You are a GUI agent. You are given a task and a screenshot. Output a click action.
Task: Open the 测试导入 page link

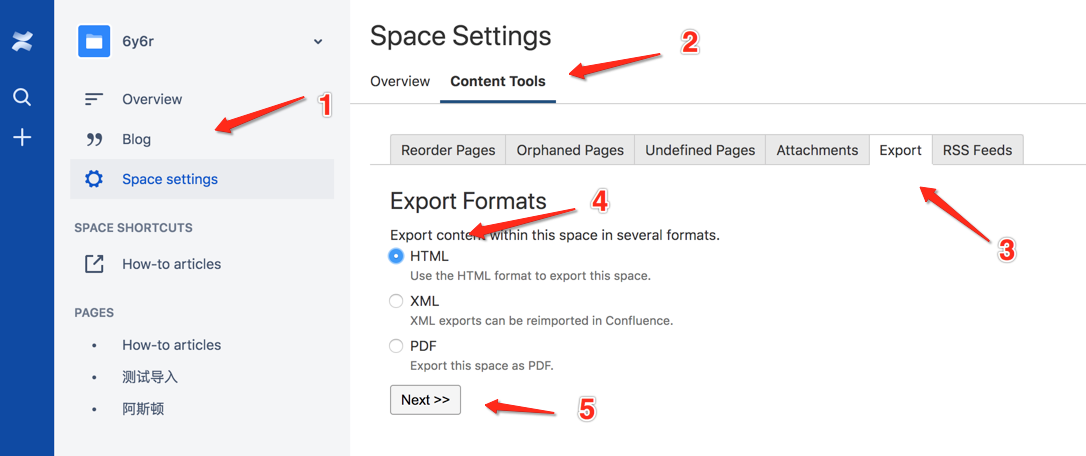[150, 377]
